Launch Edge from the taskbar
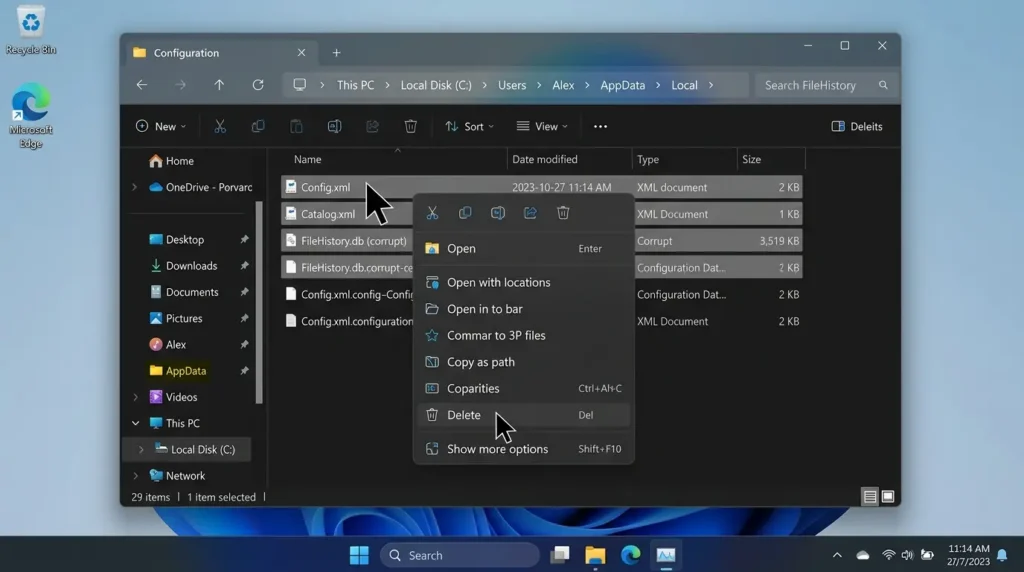1024x572 pixels. [630, 555]
